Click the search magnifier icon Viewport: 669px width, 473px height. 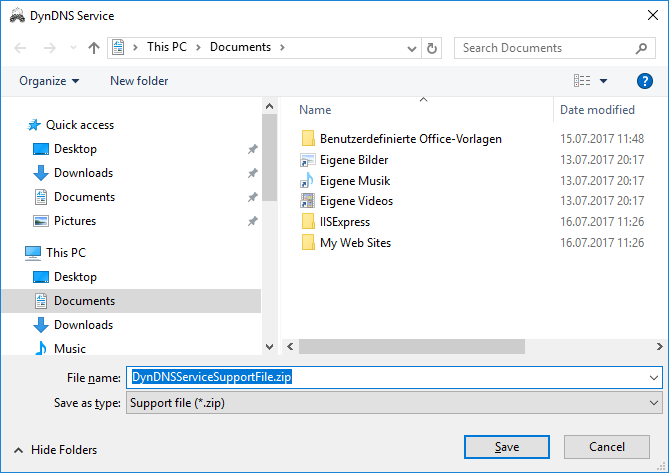click(641, 48)
